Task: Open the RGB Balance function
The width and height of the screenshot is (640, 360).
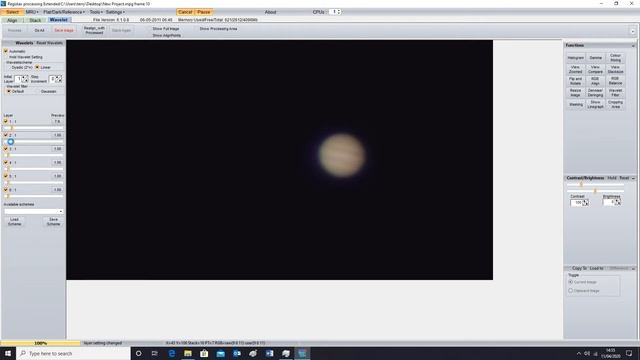Action: click(x=615, y=81)
